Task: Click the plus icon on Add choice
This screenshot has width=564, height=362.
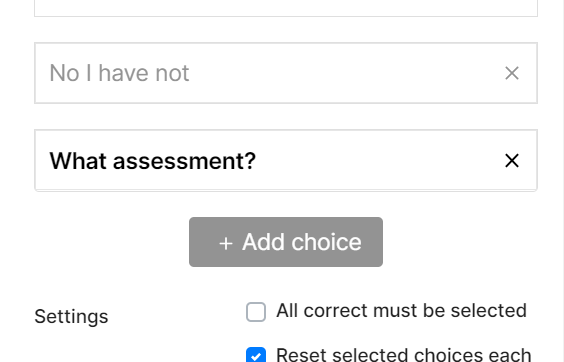Action: (226, 243)
